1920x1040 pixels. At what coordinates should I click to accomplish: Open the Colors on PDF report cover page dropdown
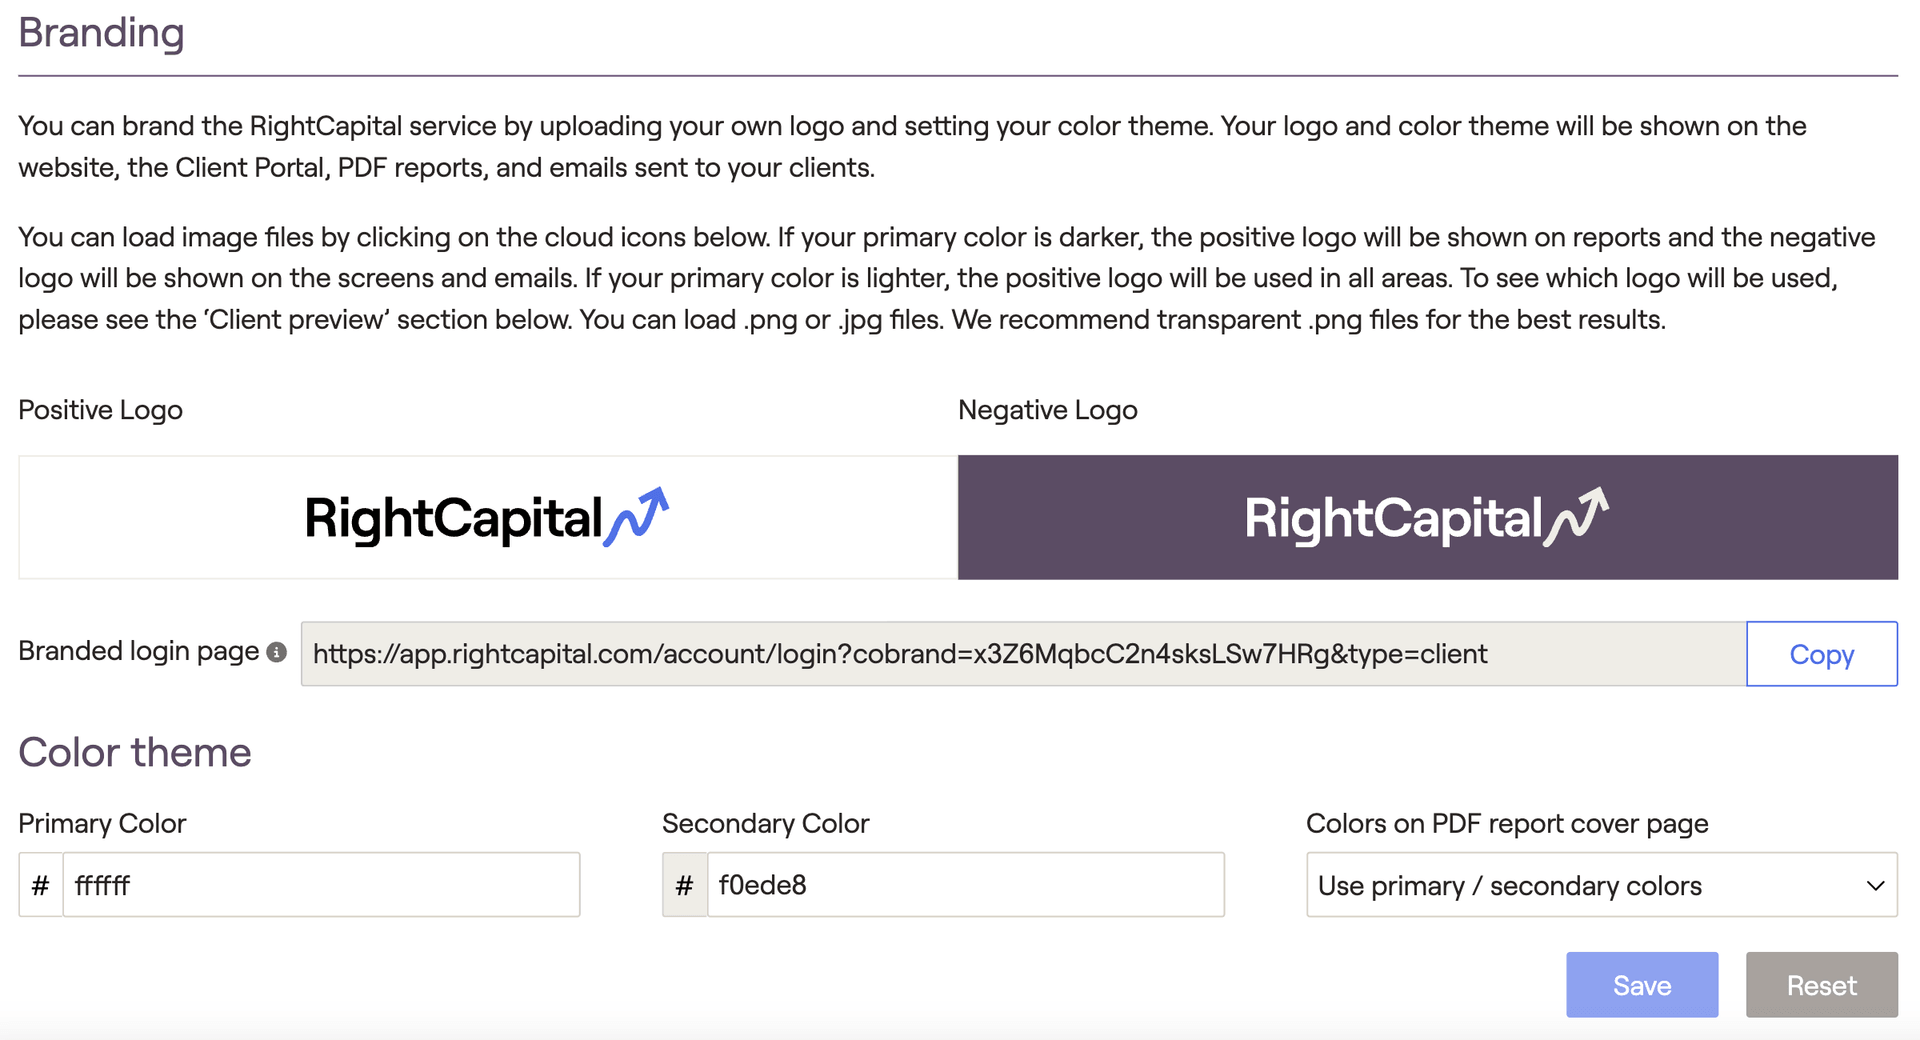click(x=1600, y=885)
